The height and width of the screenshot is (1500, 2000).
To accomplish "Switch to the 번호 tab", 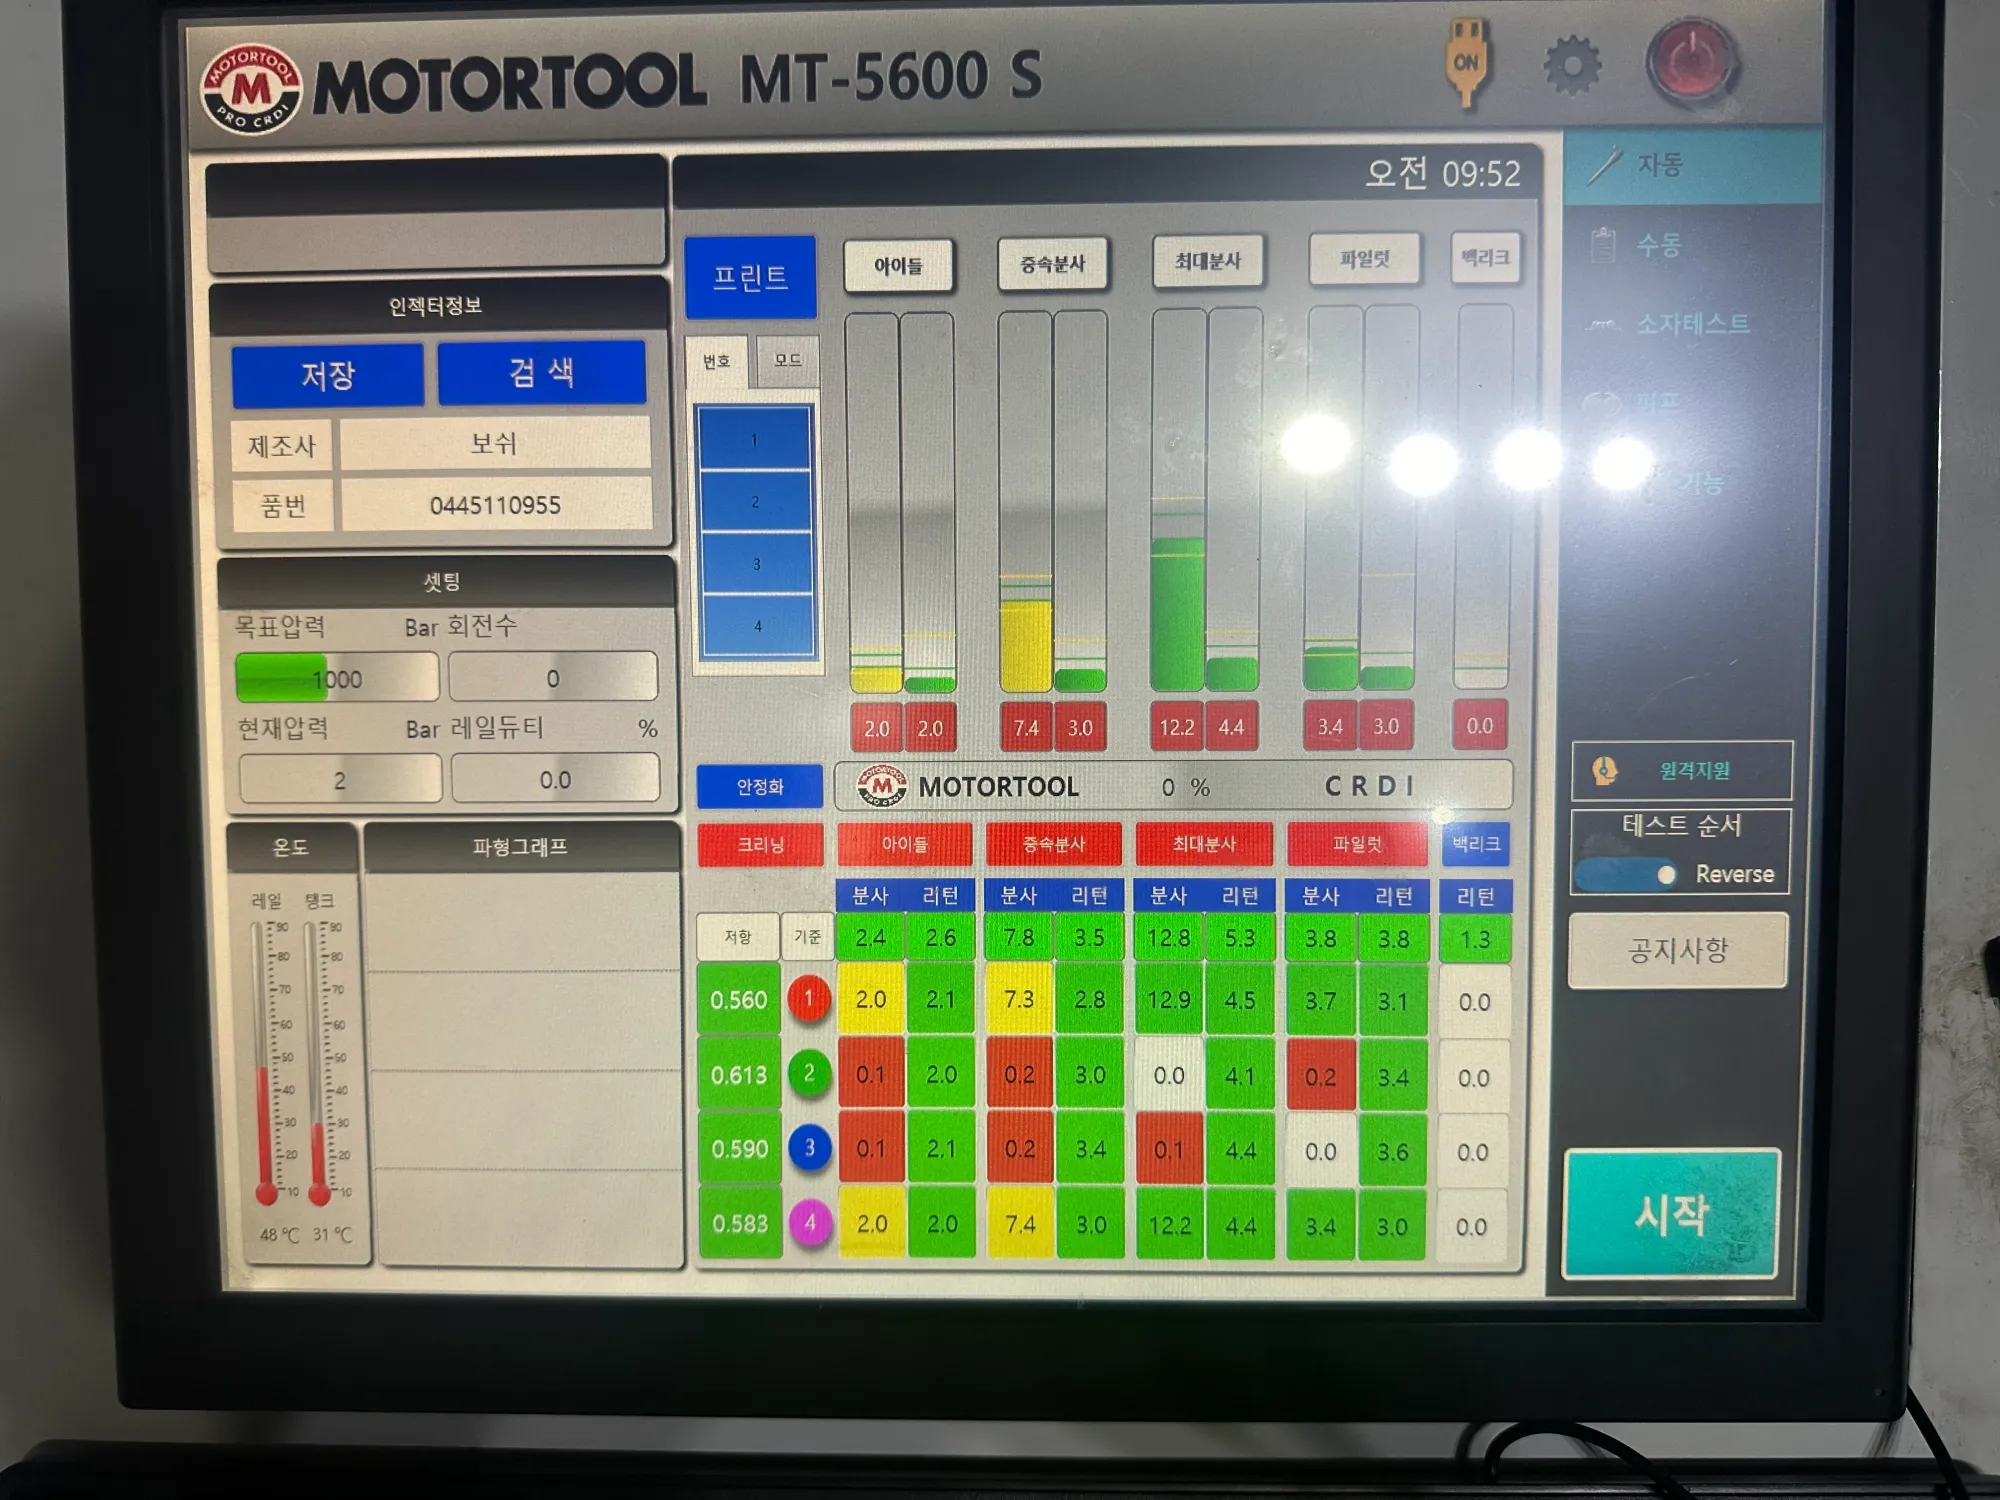I will pyautogui.click(x=716, y=362).
